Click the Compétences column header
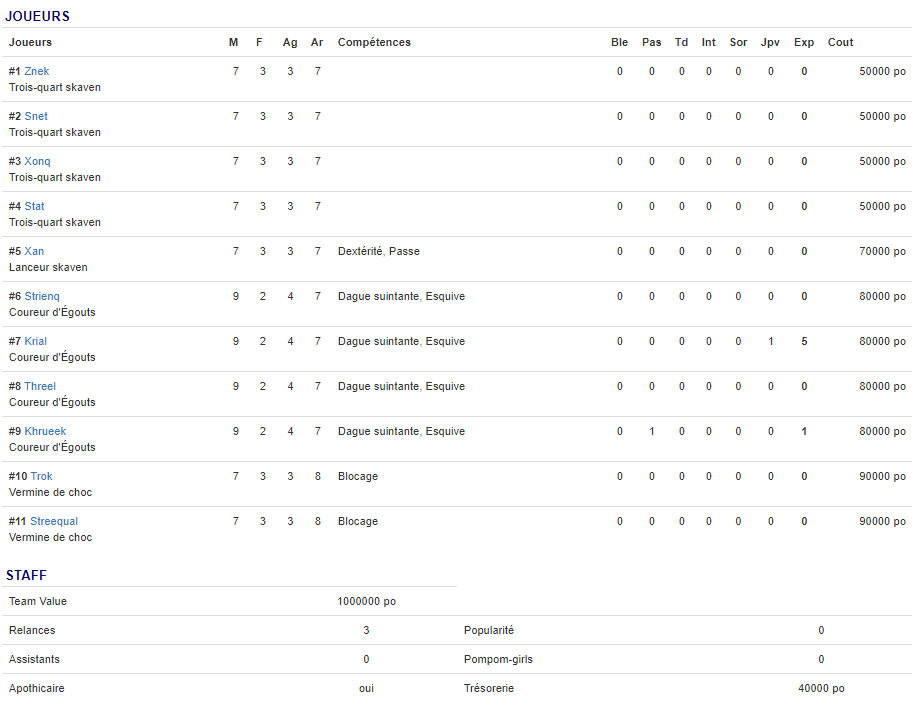Viewport: 919px width, 706px height. pos(374,42)
